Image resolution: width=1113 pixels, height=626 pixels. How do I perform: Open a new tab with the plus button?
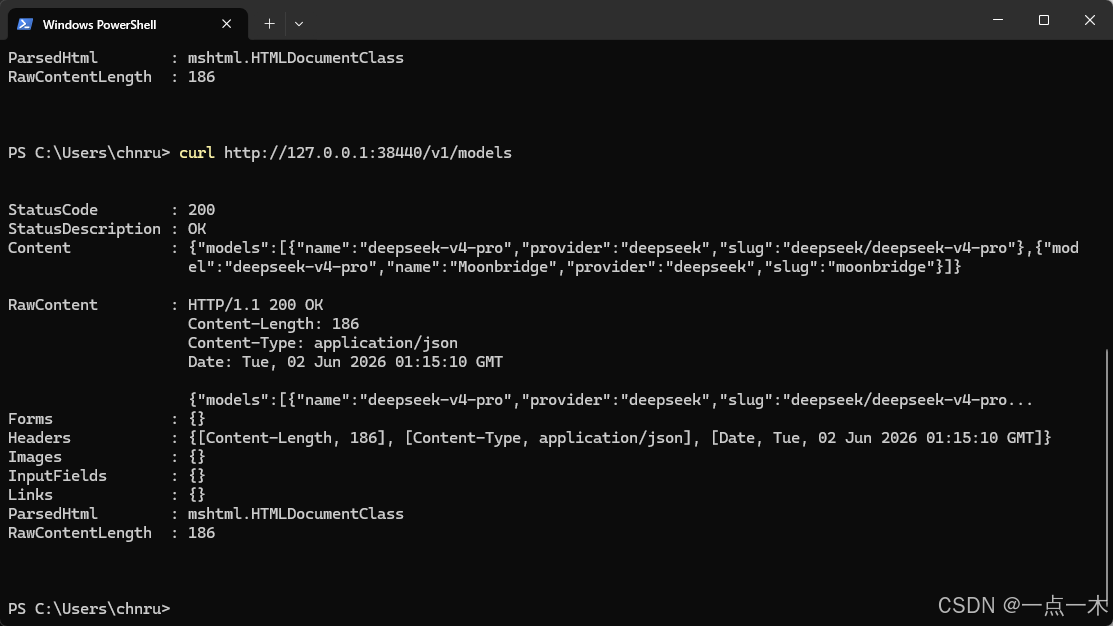coord(269,23)
